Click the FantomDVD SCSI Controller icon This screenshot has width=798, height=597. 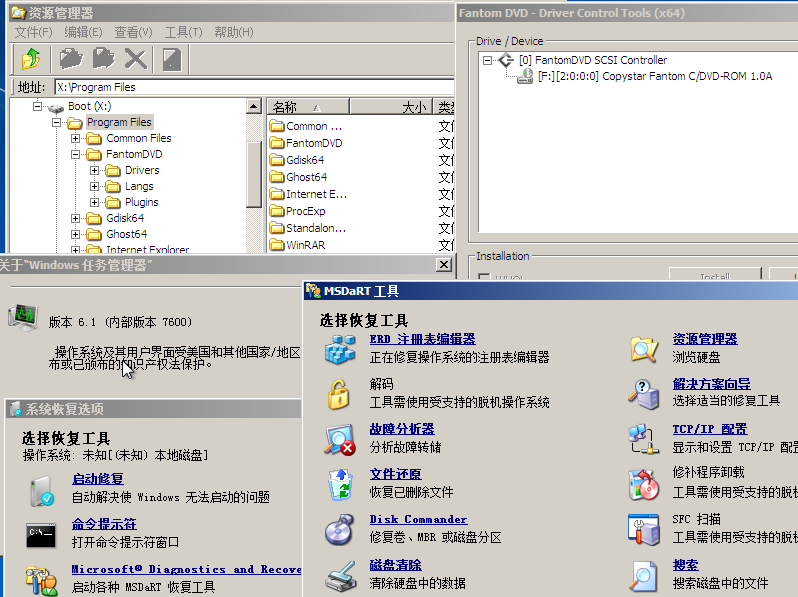(x=506, y=60)
